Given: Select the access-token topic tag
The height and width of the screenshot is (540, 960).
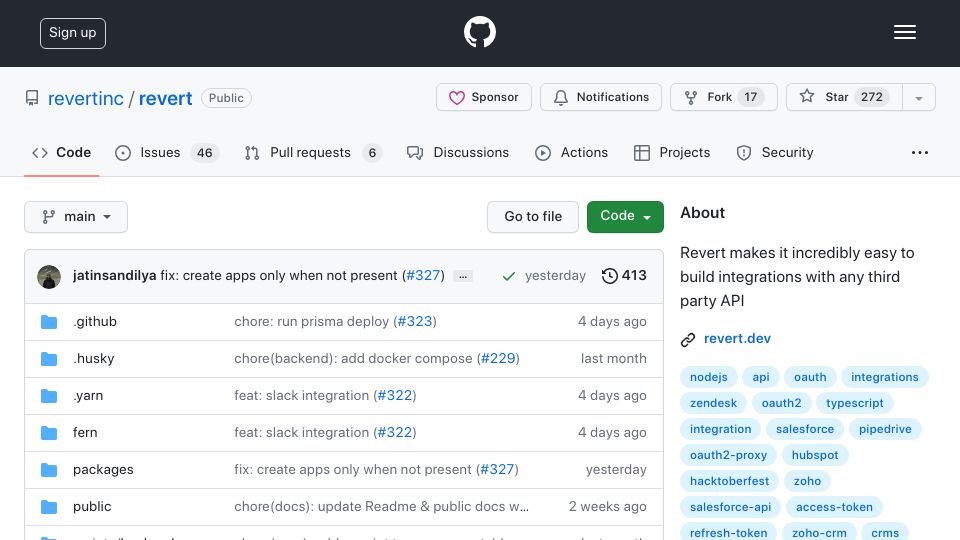Looking at the screenshot, I should pyautogui.click(x=834, y=507).
